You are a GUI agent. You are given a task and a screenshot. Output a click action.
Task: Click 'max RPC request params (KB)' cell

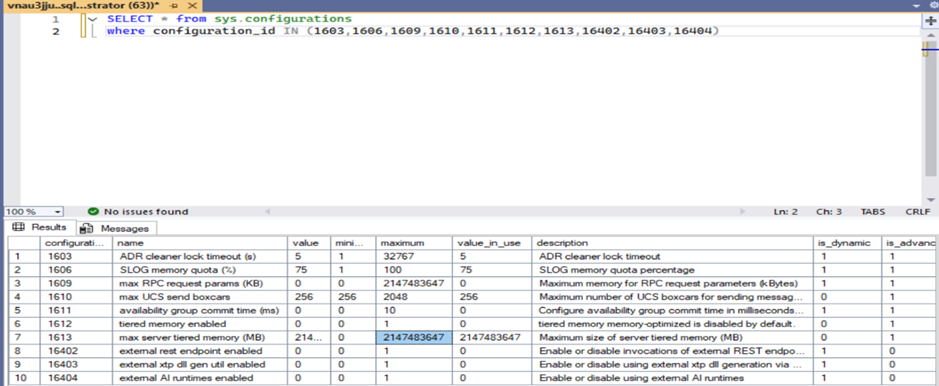(200, 283)
